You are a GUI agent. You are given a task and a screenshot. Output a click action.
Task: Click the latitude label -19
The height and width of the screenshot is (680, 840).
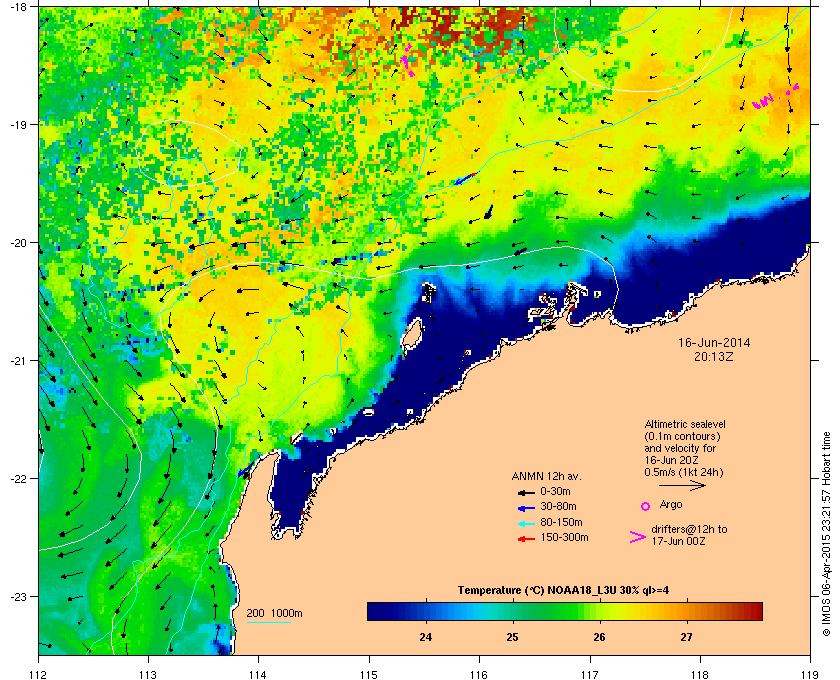pyautogui.click(x=18, y=124)
